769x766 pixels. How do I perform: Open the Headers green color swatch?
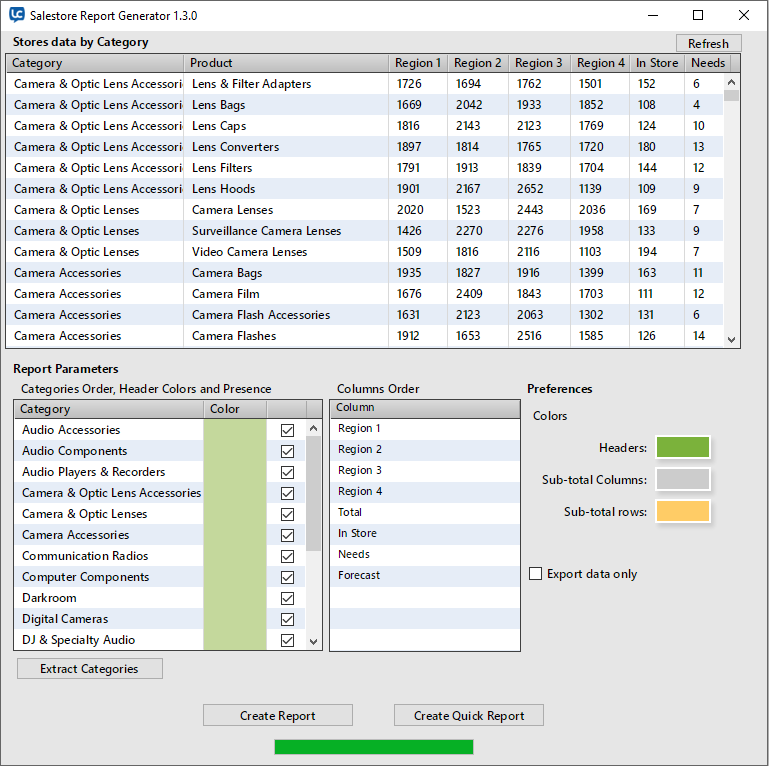click(x=683, y=448)
